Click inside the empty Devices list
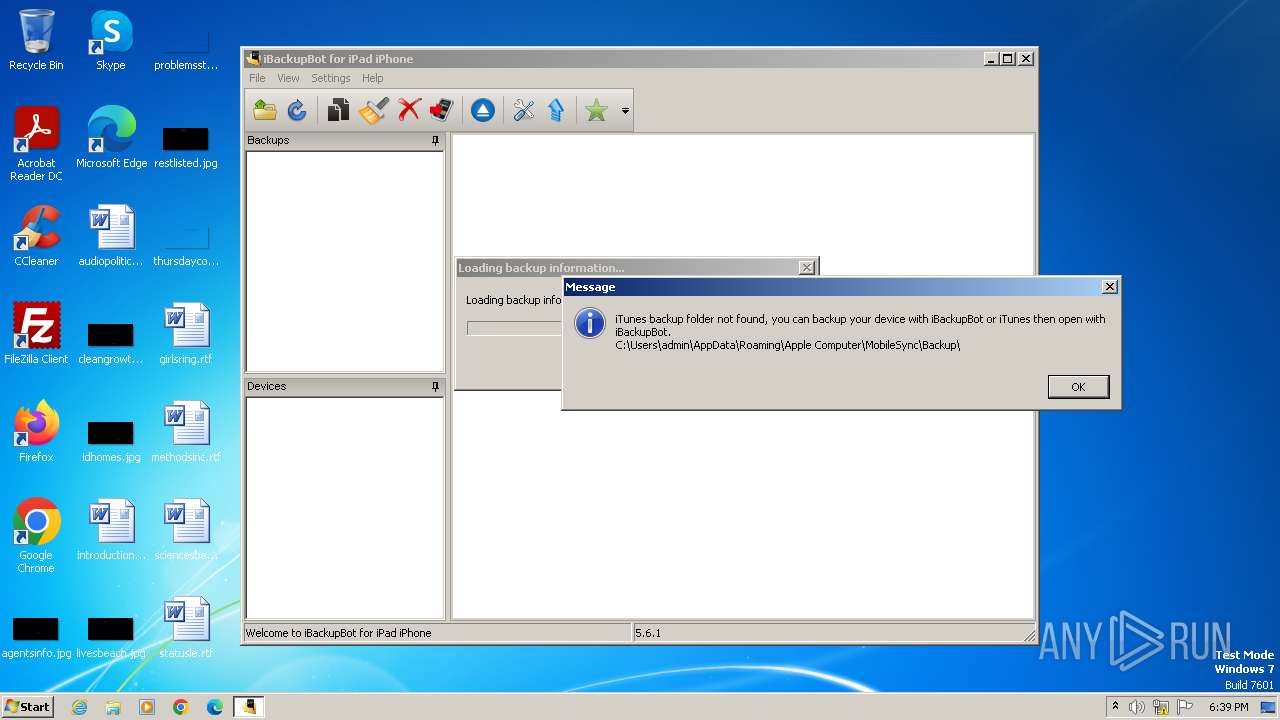1280x720 pixels. coord(345,508)
